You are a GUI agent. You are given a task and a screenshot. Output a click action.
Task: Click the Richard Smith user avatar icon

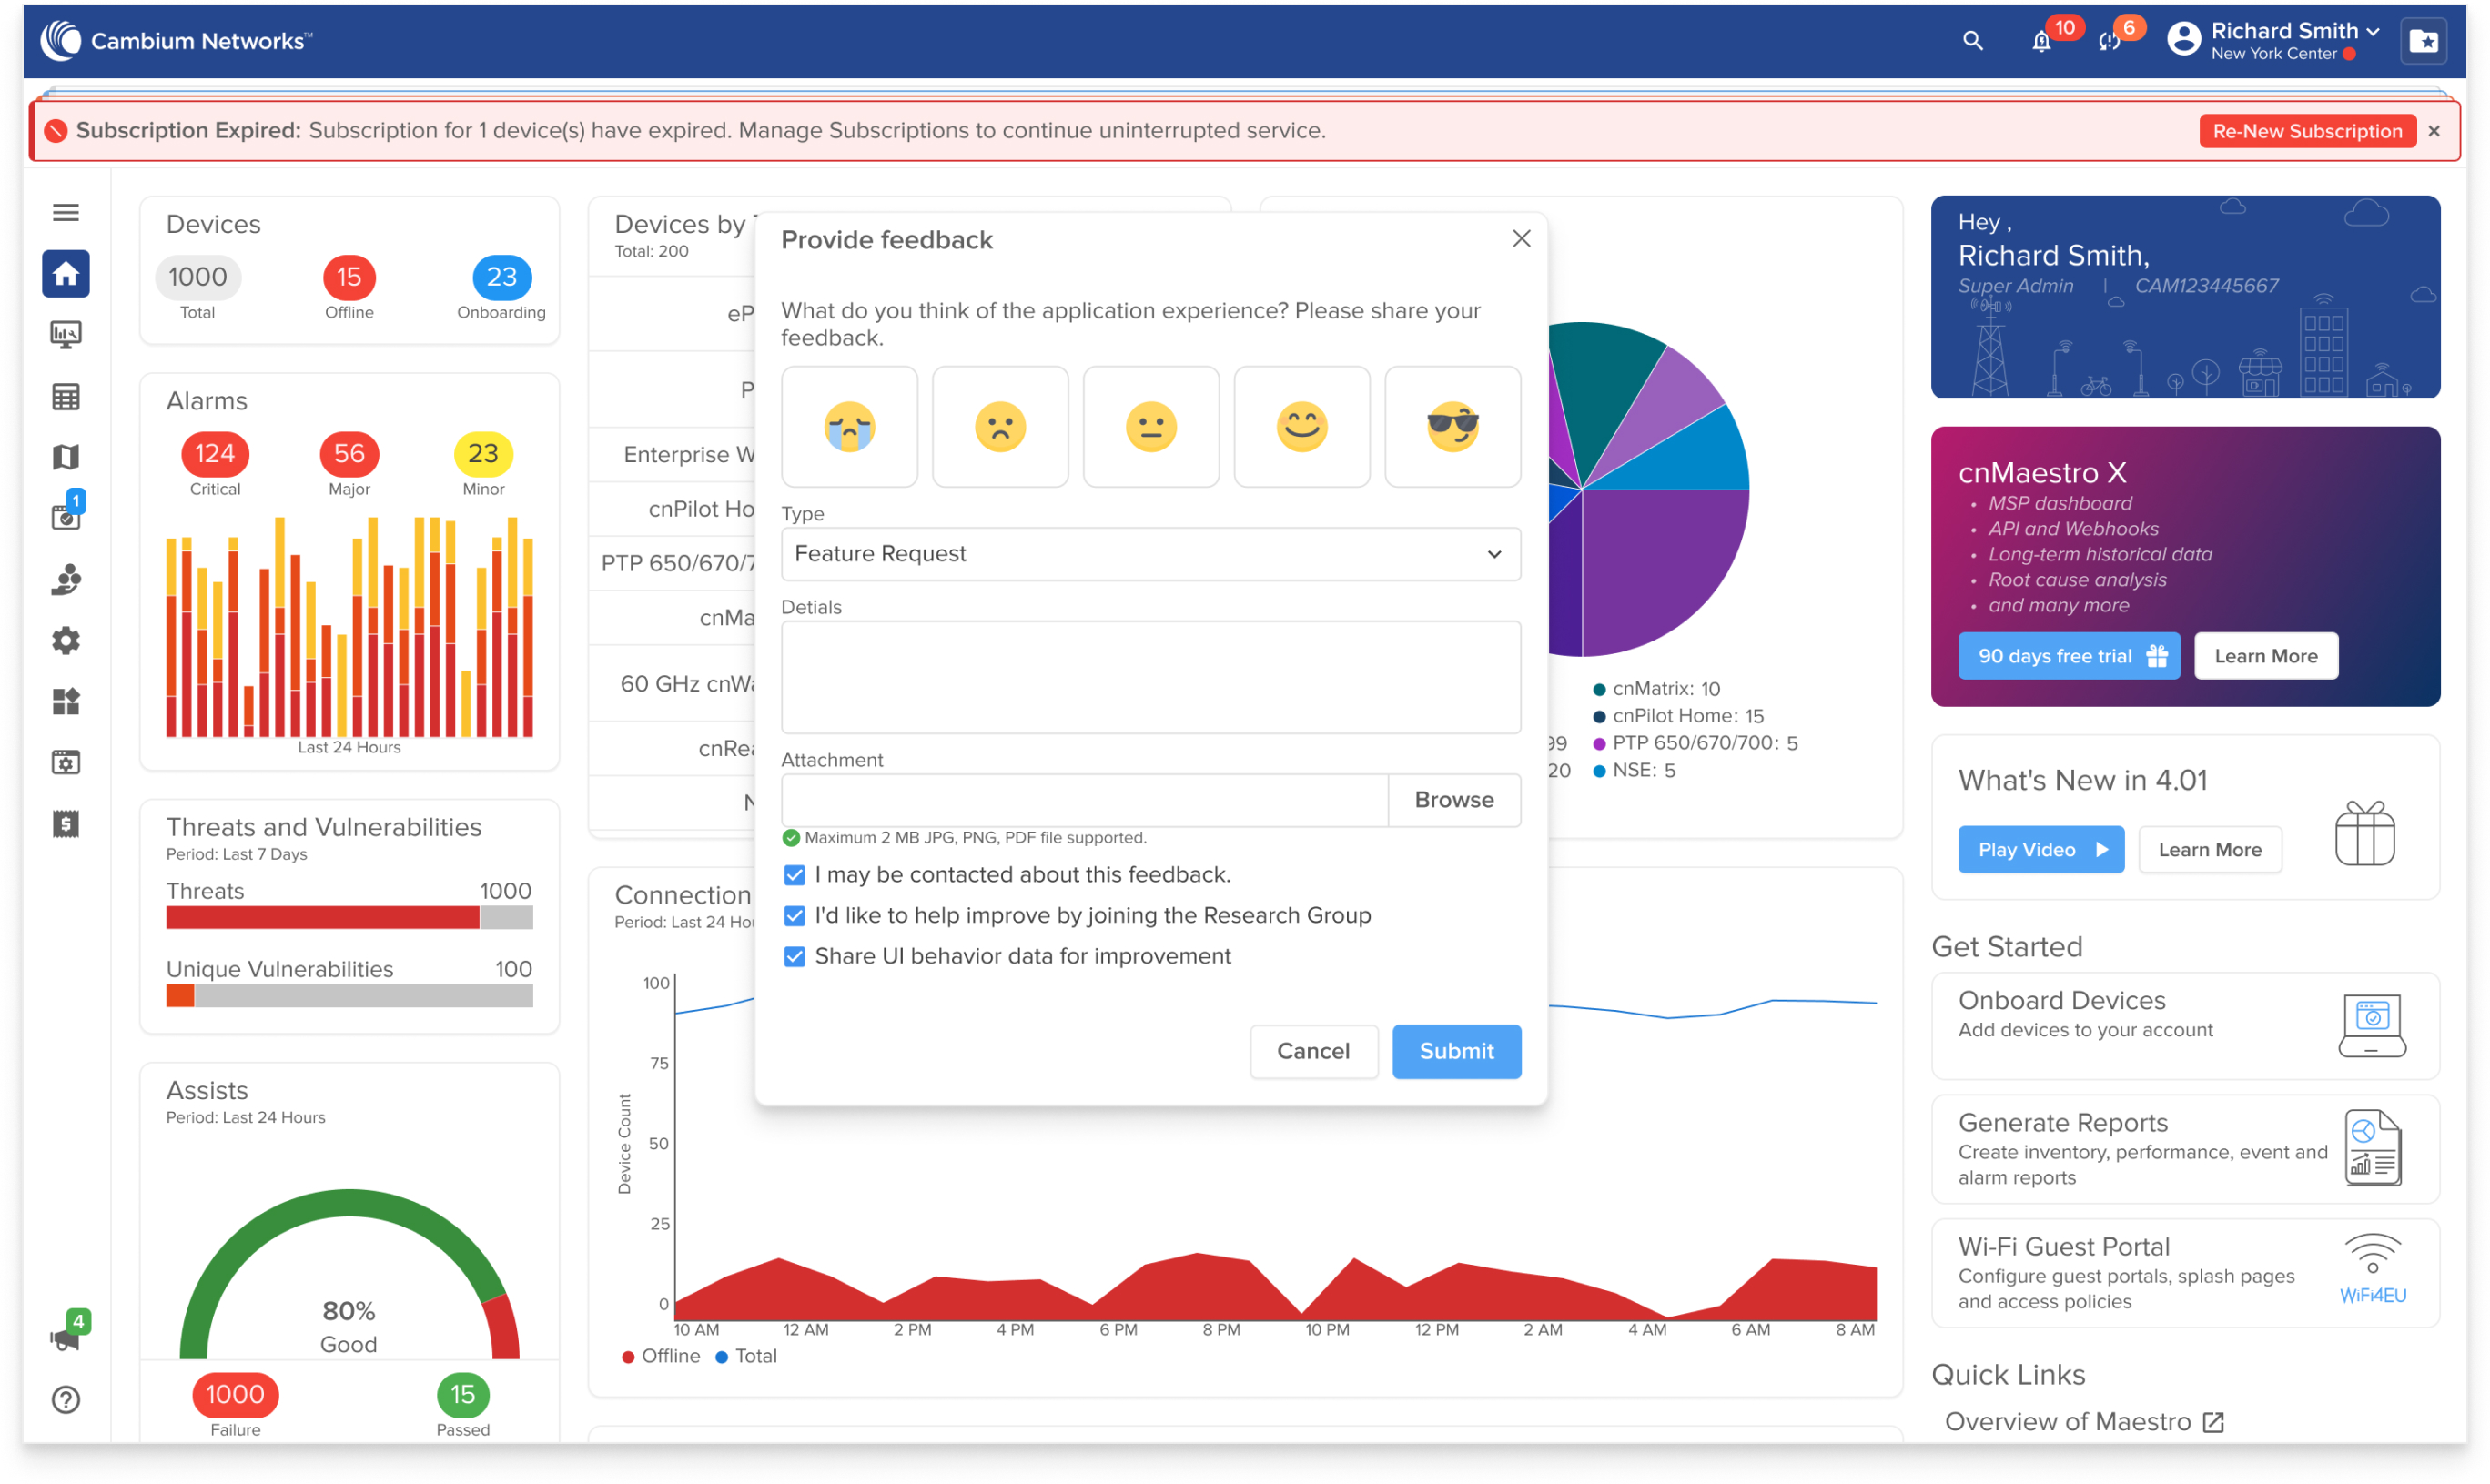pos(2183,40)
